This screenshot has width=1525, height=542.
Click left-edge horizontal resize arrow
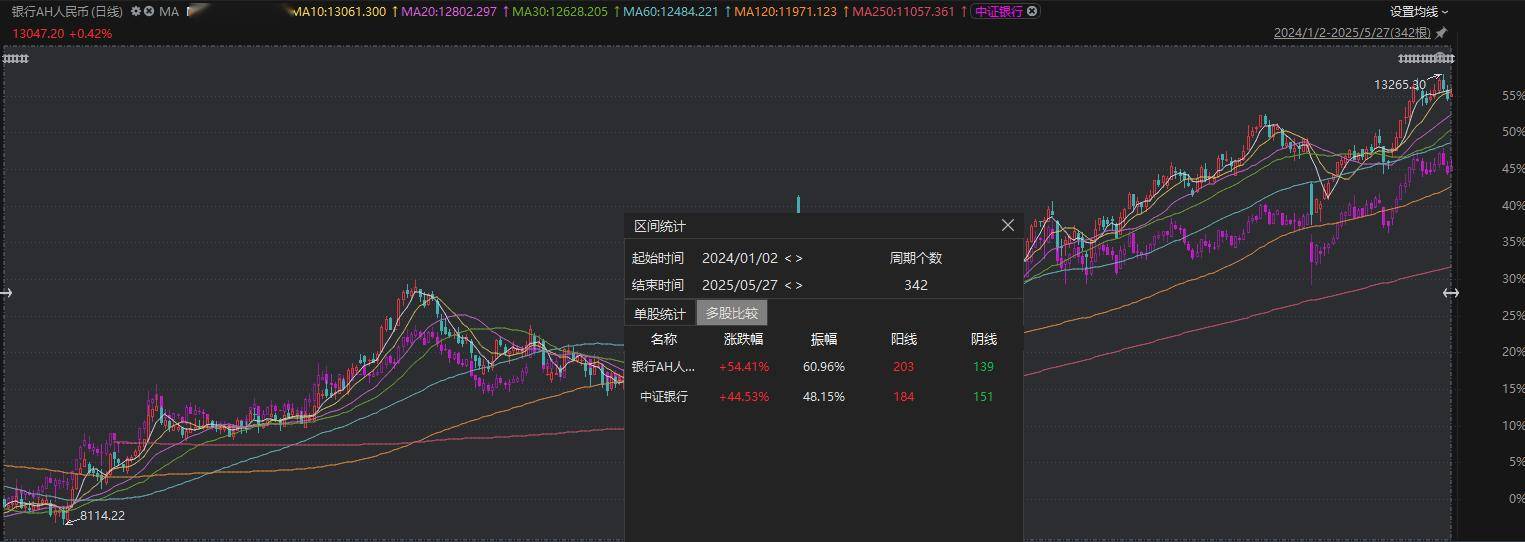pos(6,293)
